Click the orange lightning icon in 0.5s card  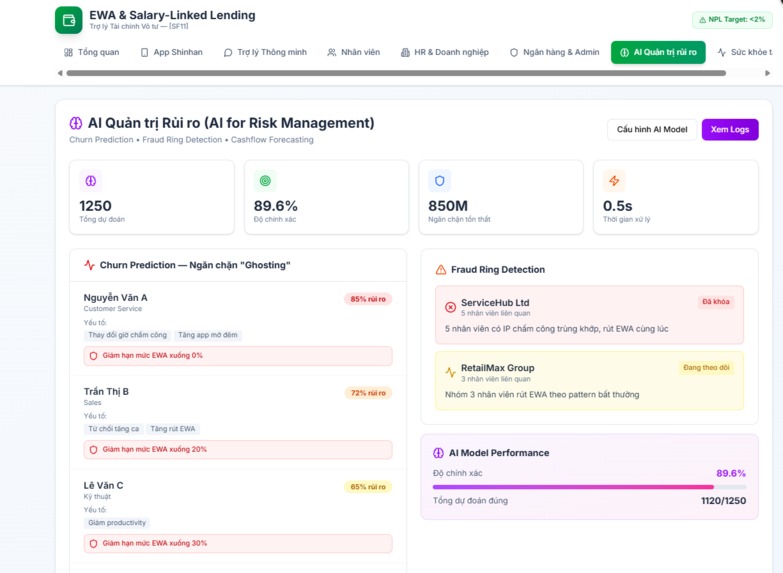614,181
